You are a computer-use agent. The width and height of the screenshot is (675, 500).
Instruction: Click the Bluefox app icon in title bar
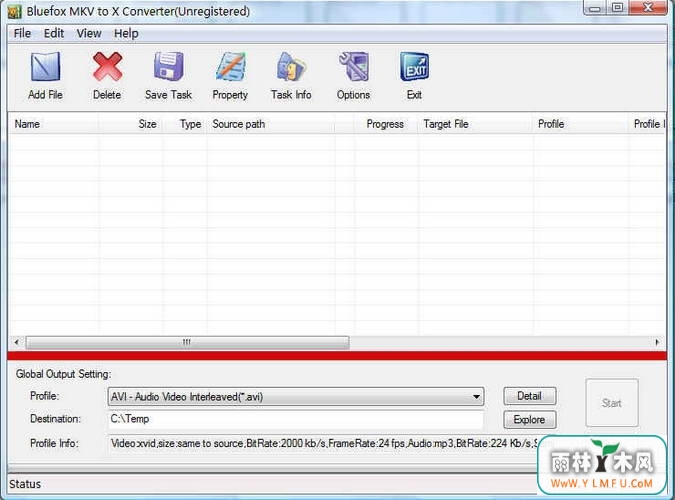click(x=14, y=12)
